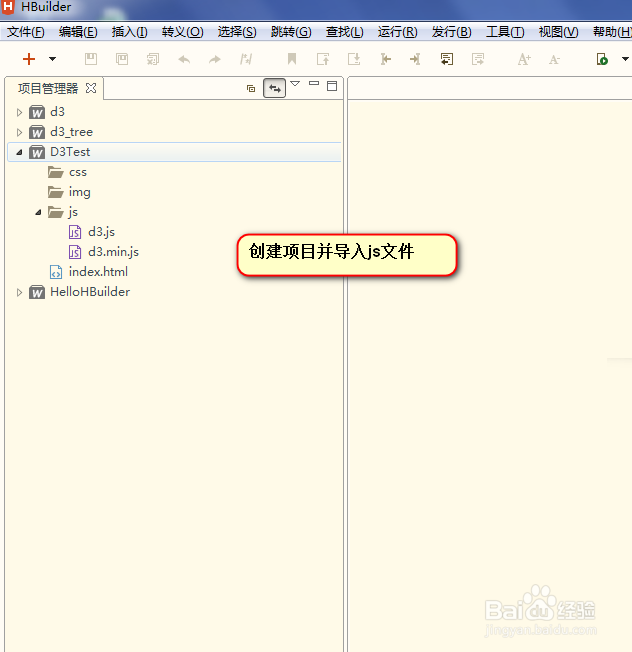Toggle link with editor button
Screen dimensions: 632x652
click(274, 88)
